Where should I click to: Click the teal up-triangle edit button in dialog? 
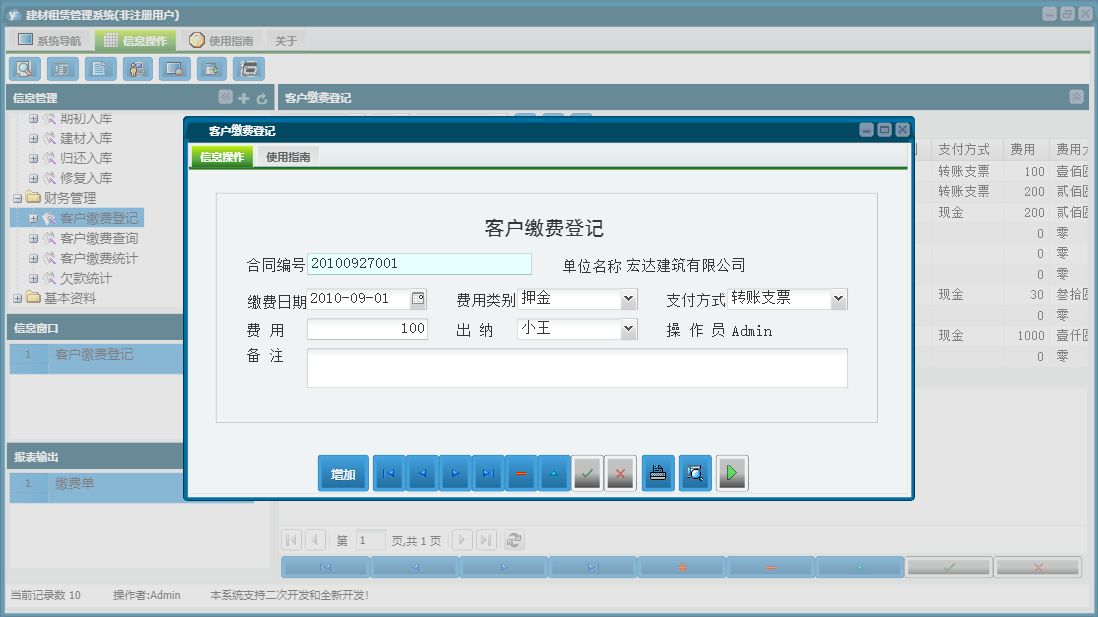click(554, 473)
